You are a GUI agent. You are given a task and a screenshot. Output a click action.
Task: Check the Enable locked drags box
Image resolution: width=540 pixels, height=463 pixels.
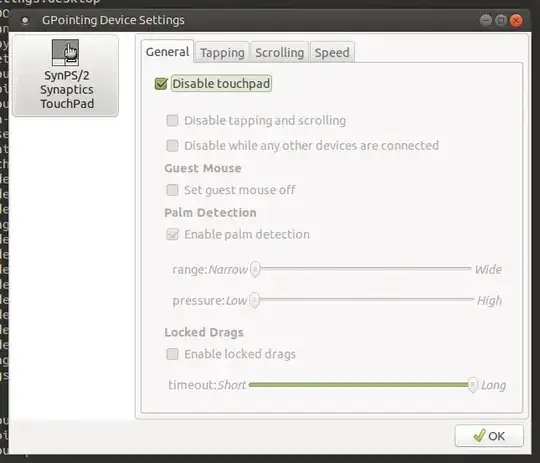pyautogui.click(x=172, y=354)
